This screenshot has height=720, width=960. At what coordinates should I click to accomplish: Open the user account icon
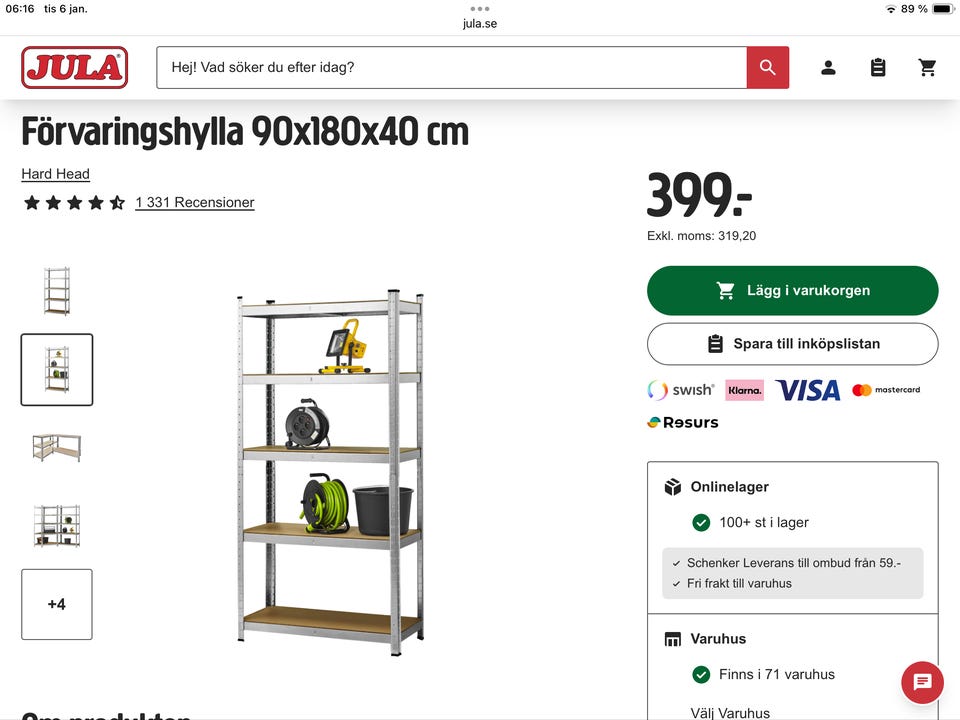[828, 67]
